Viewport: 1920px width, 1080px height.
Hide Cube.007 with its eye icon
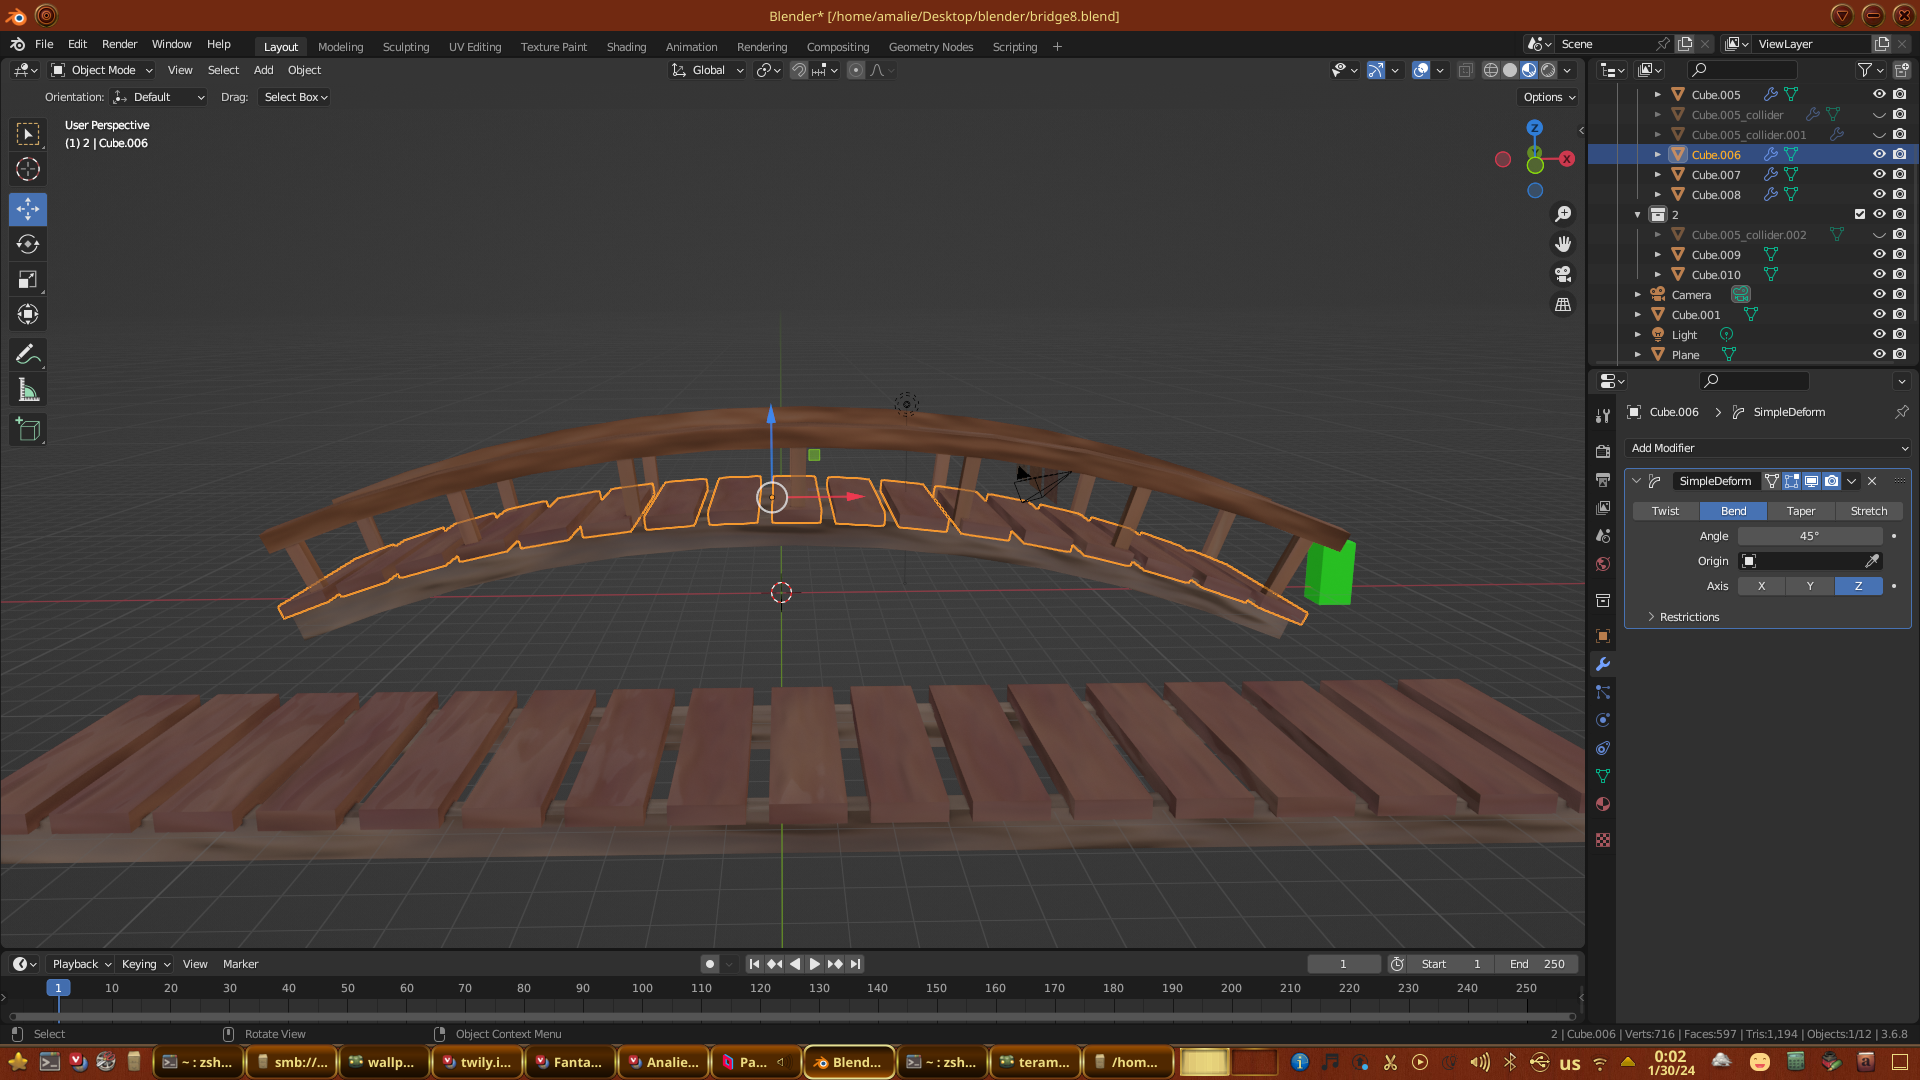(1879, 175)
